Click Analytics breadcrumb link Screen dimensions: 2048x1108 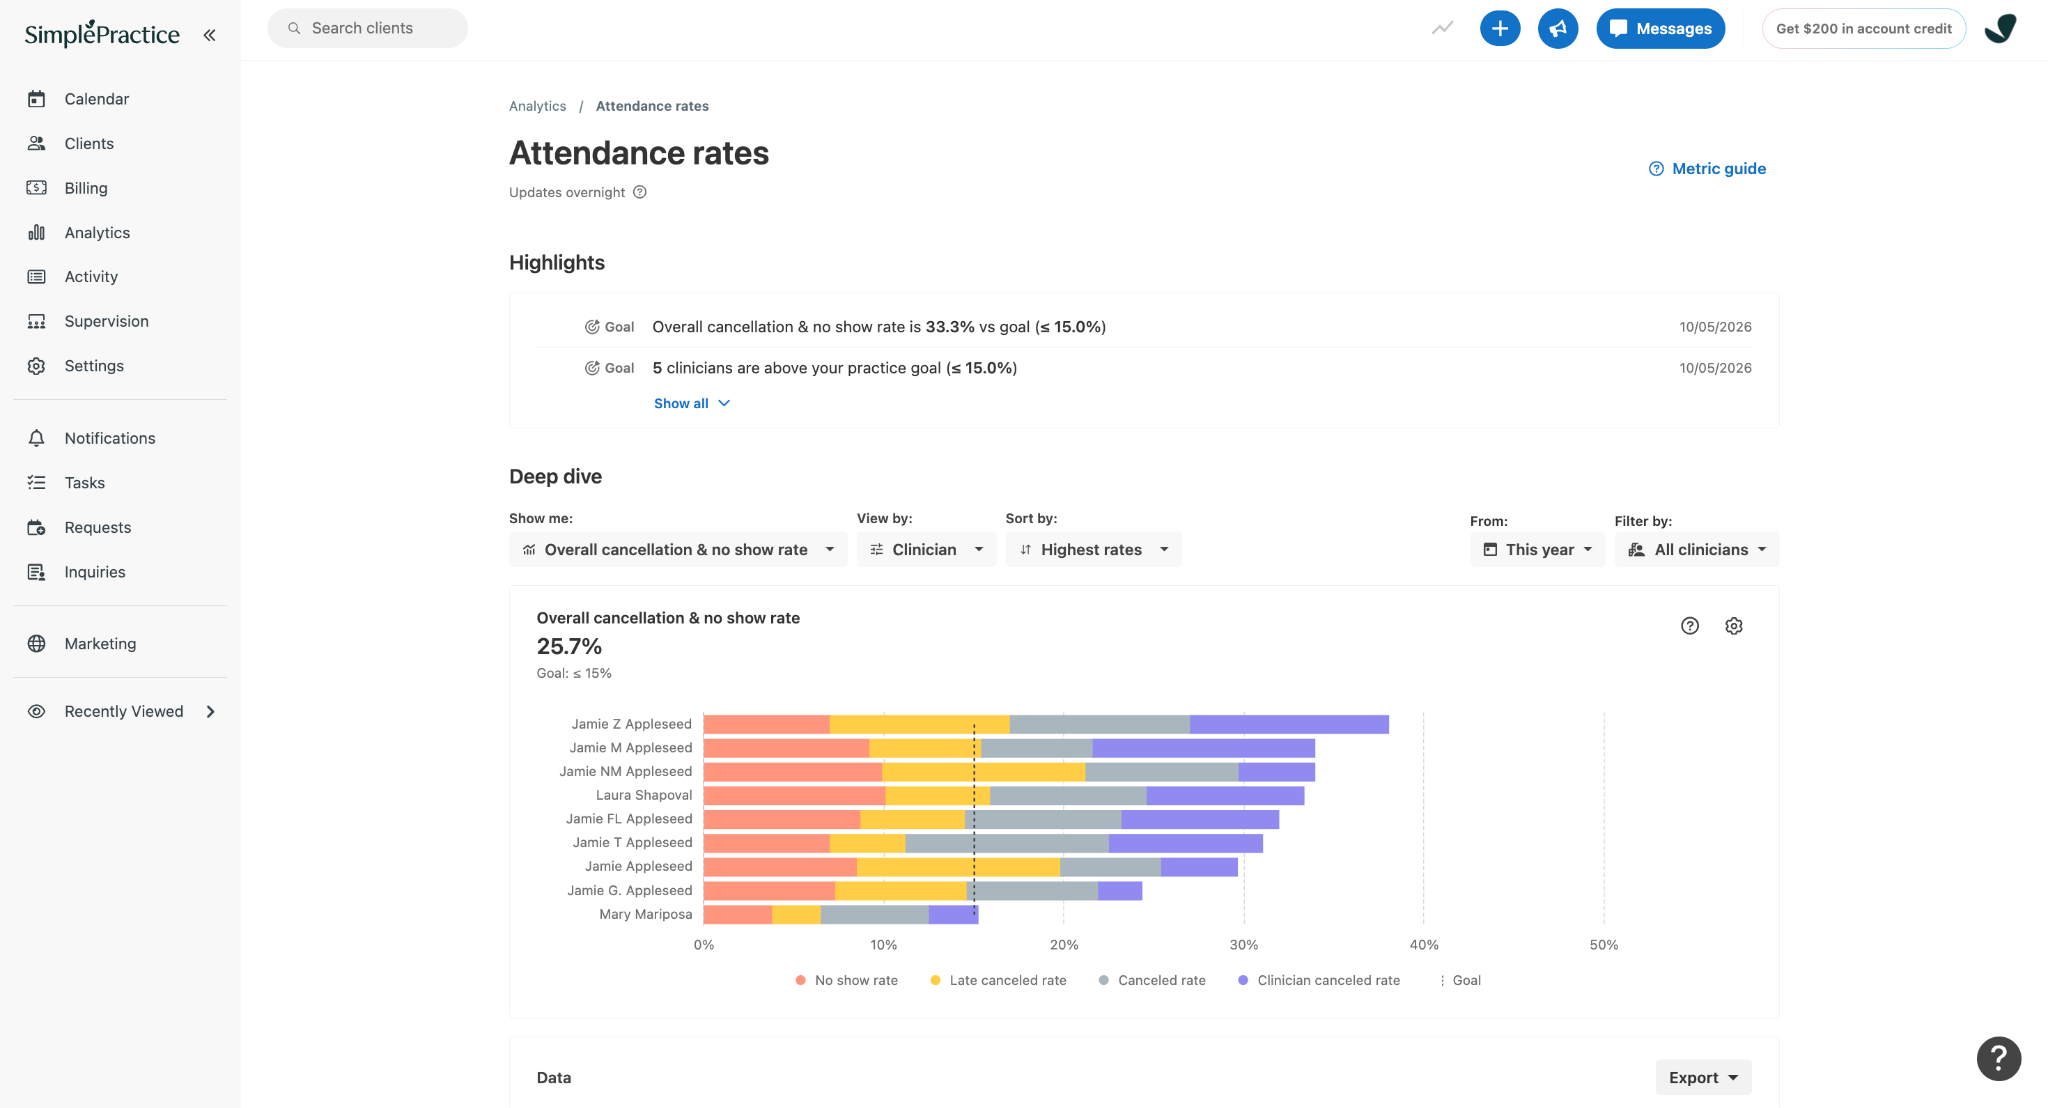coord(537,106)
